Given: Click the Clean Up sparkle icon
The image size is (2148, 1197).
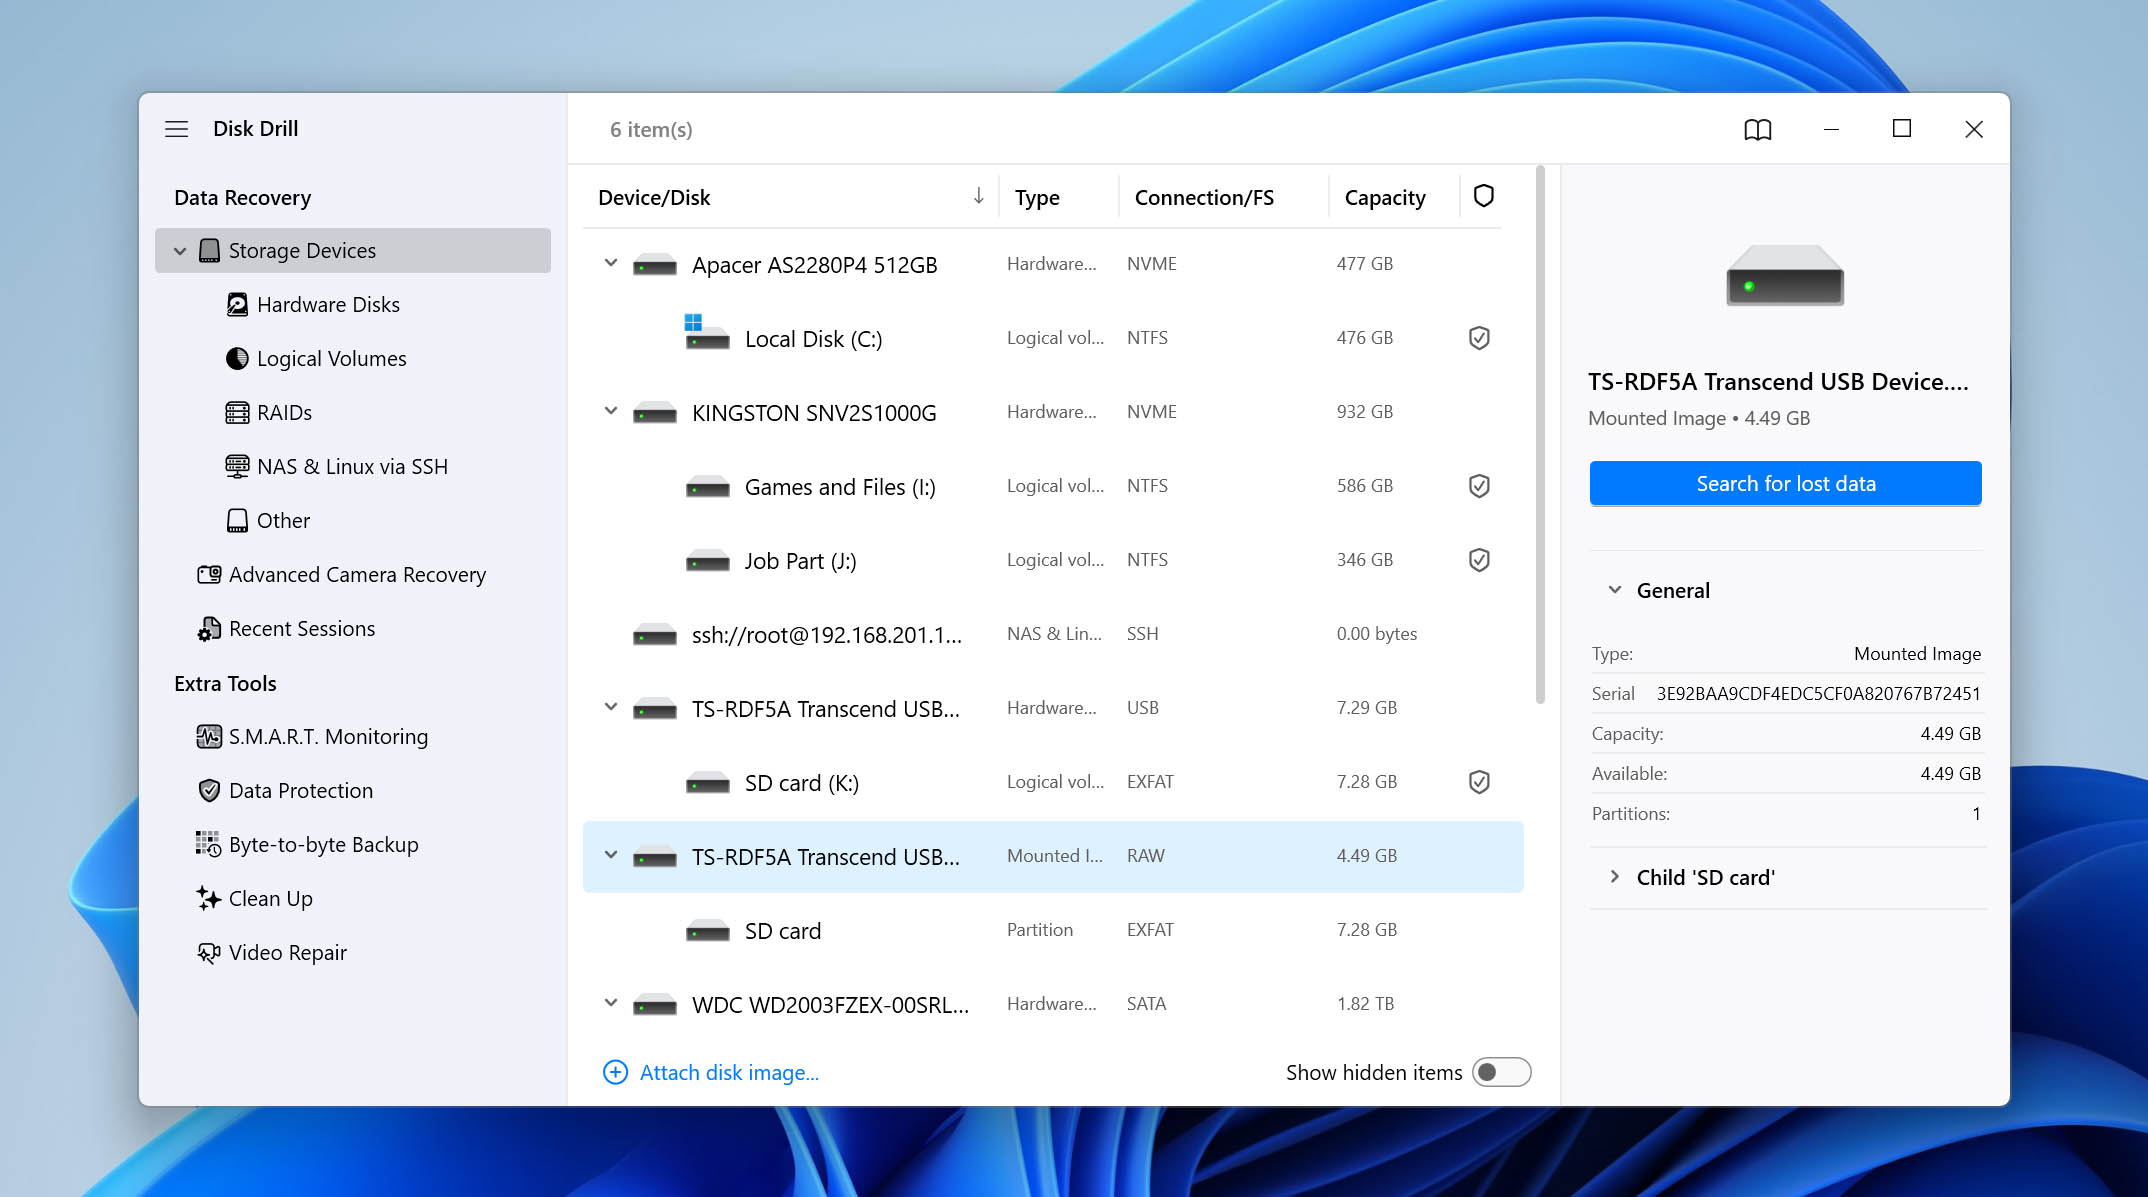Looking at the screenshot, I should (209, 898).
